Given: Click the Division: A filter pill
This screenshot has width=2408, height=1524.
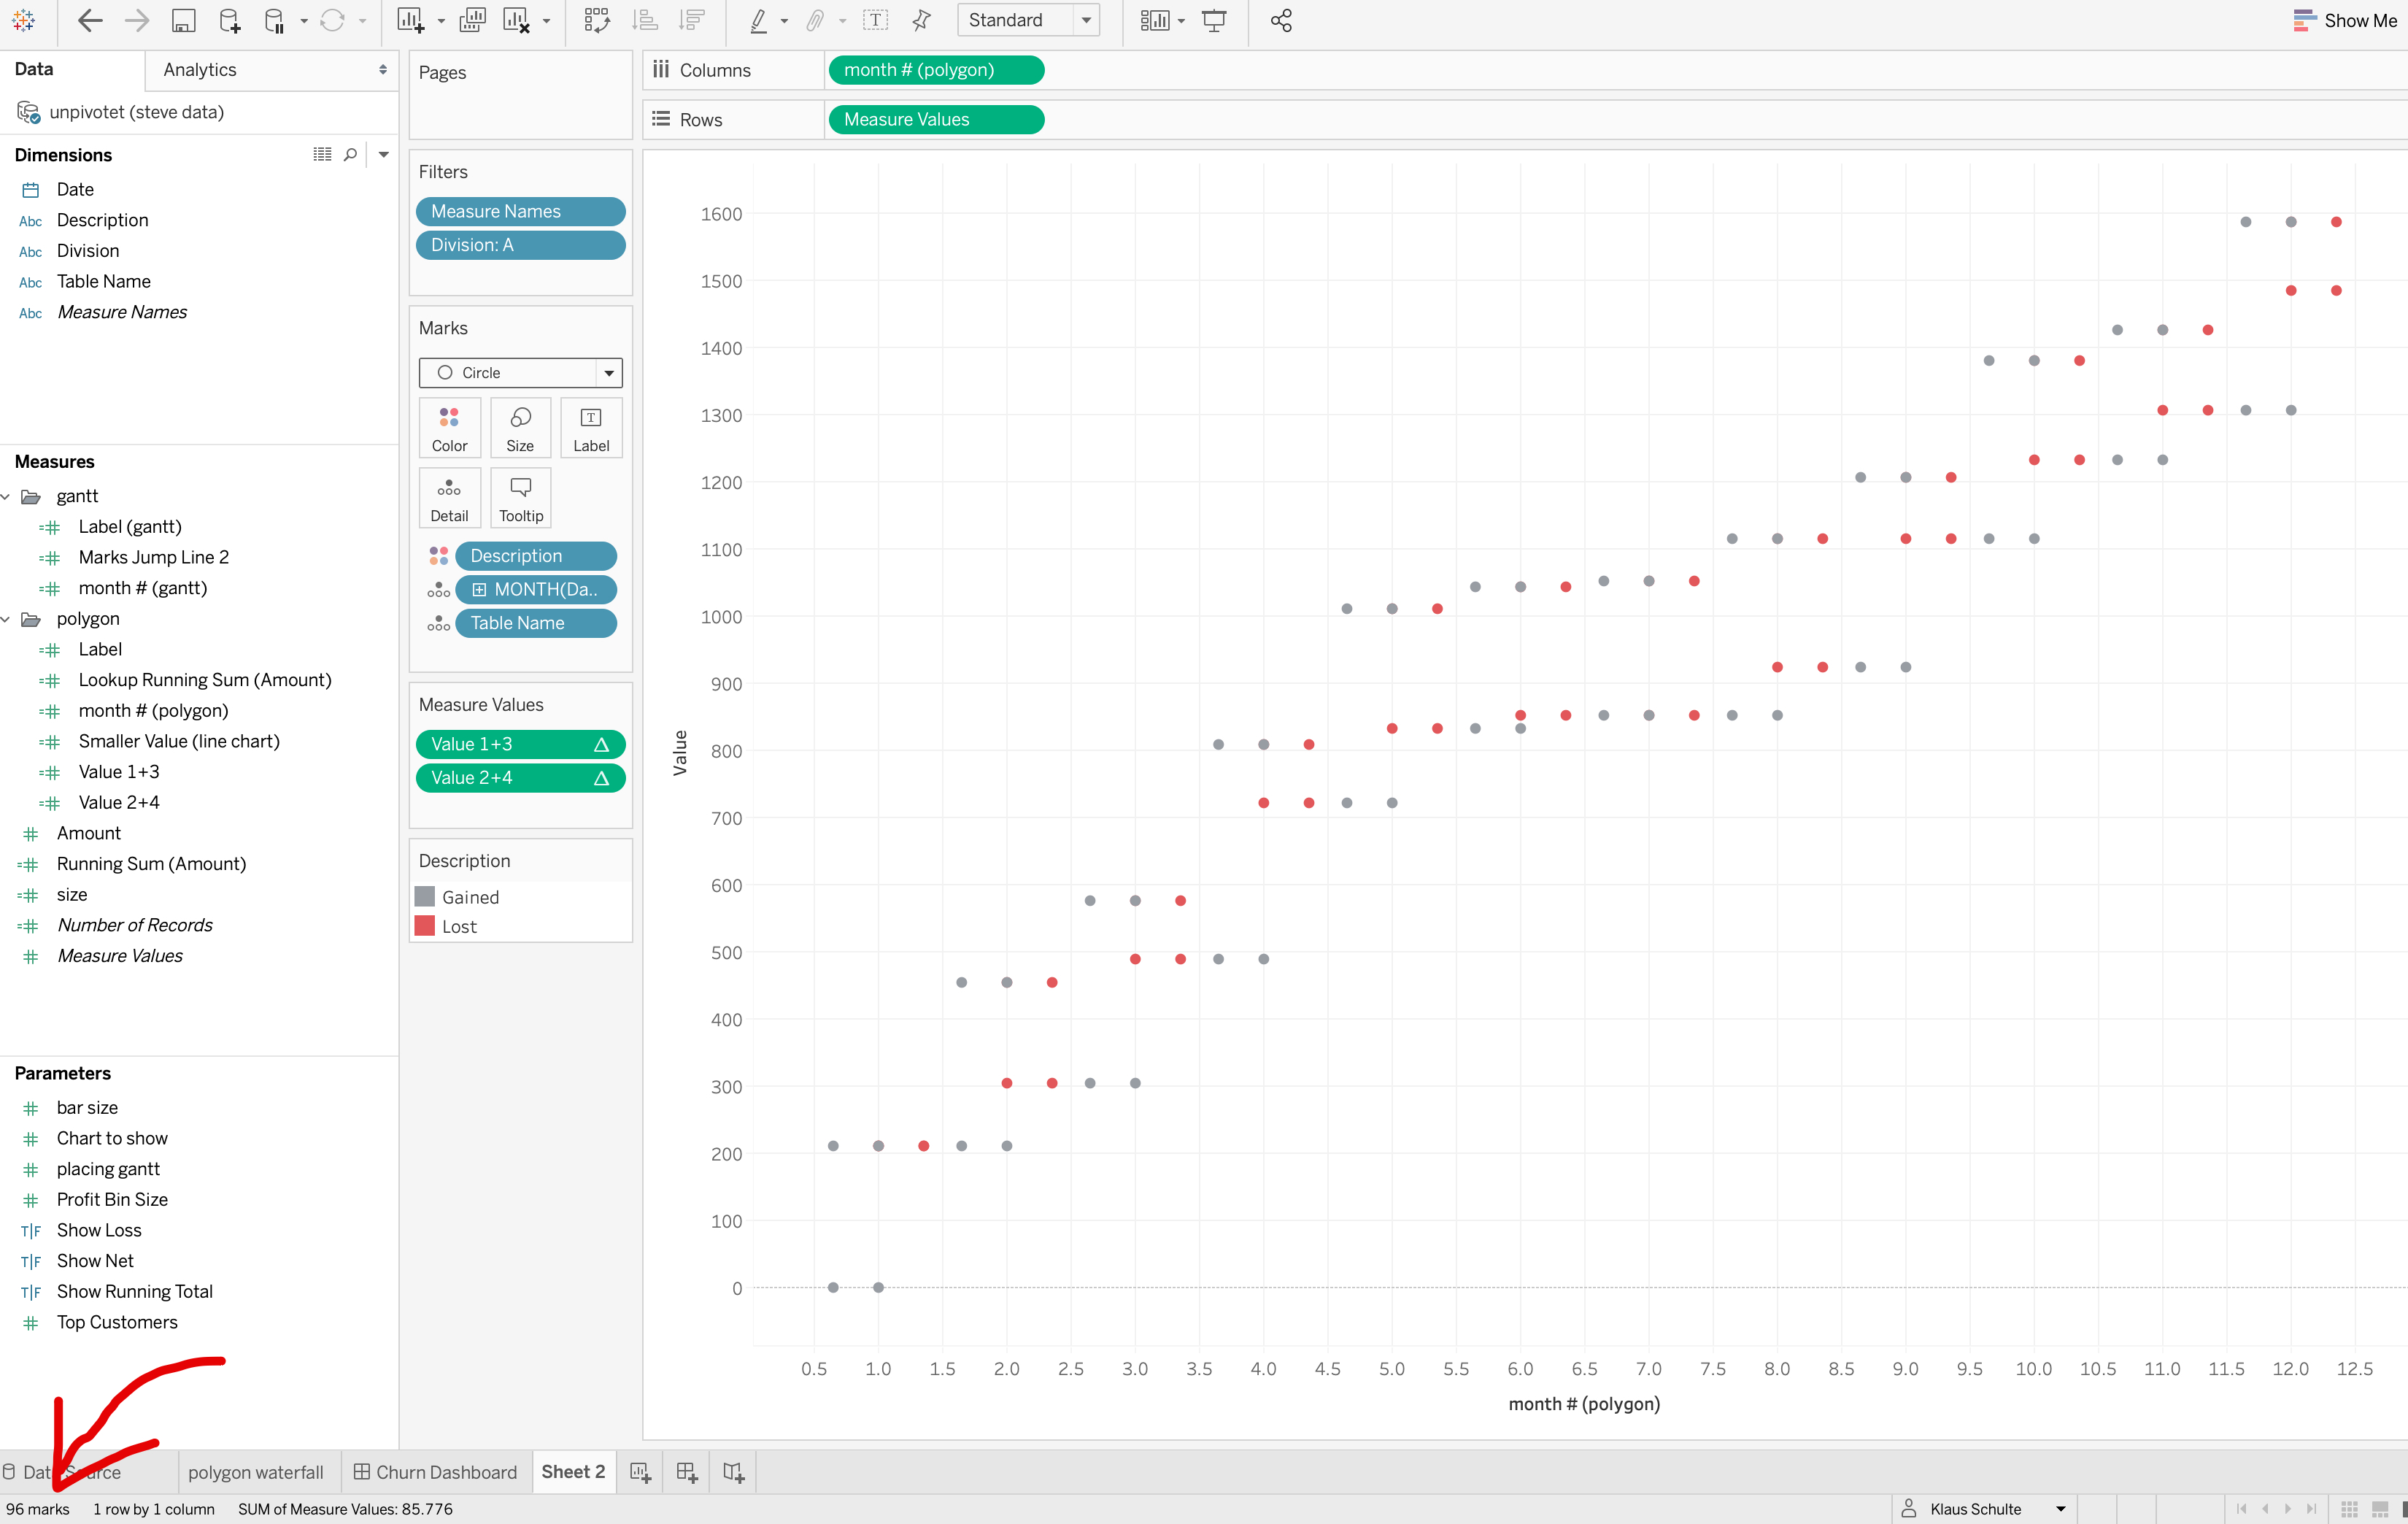Looking at the screenshot, I should (520, 245).
